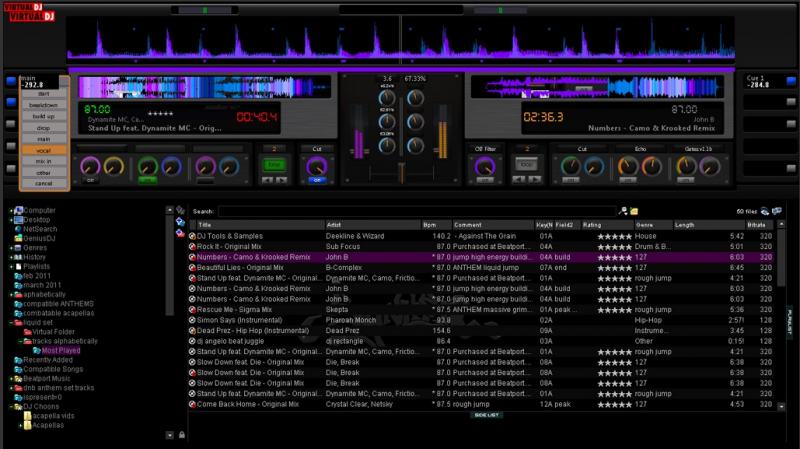Image resolution: width=800 pixels, height=449 pixels.
Task: Click disc icon of DJ Tools & Samples row
Action: pyautogui.click(x=192, y=236)
